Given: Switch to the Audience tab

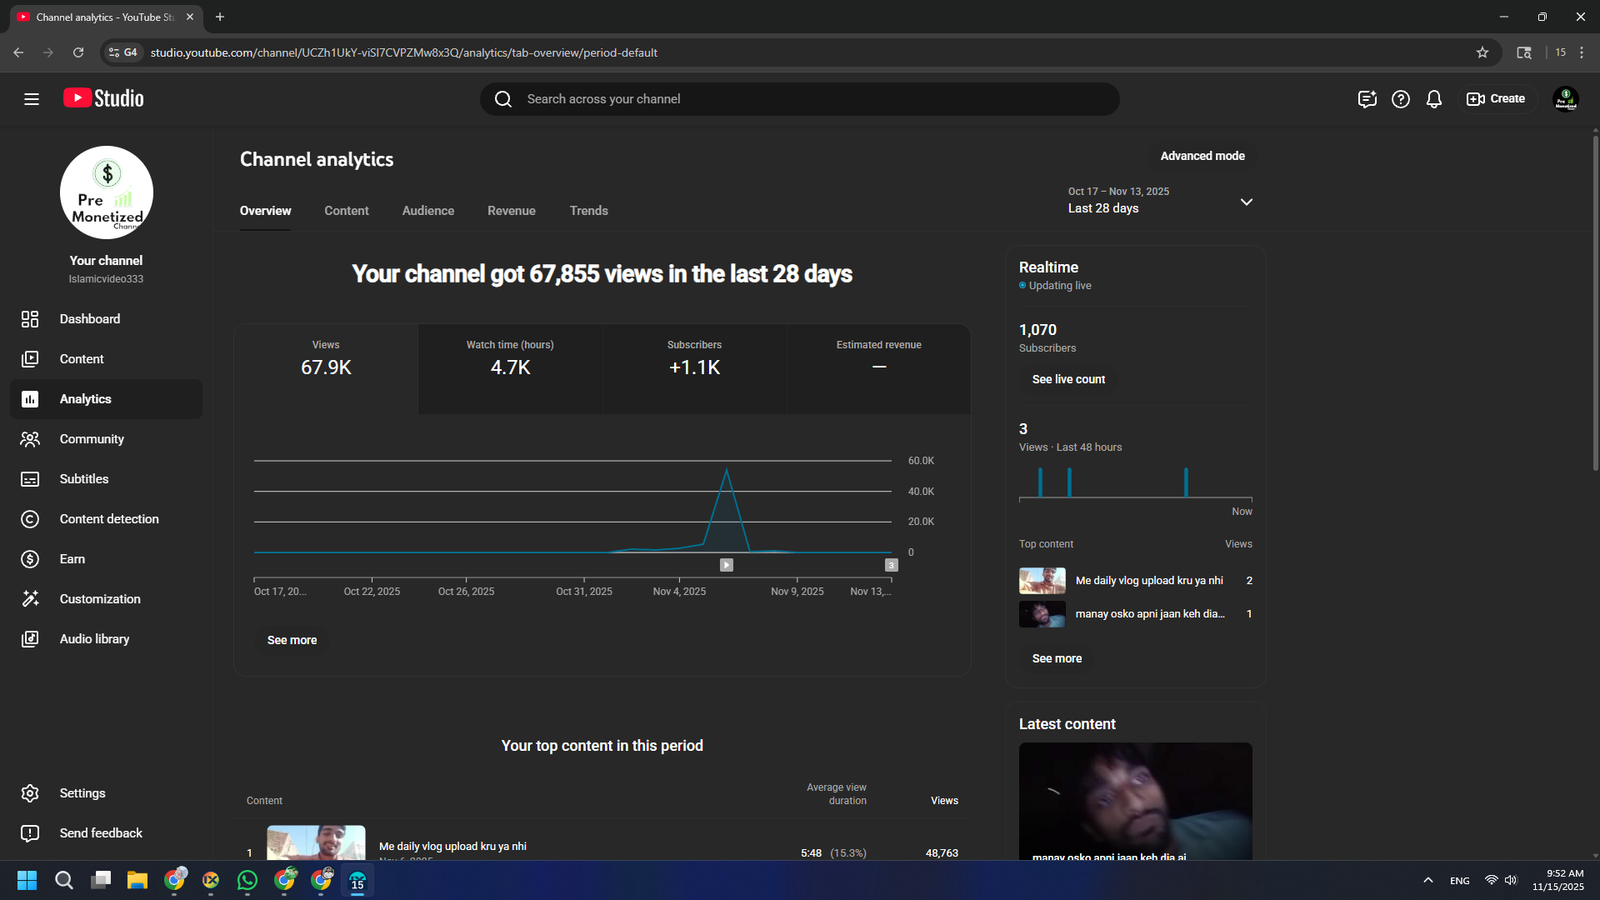Looking at the screenshot, I should point(428,211).
